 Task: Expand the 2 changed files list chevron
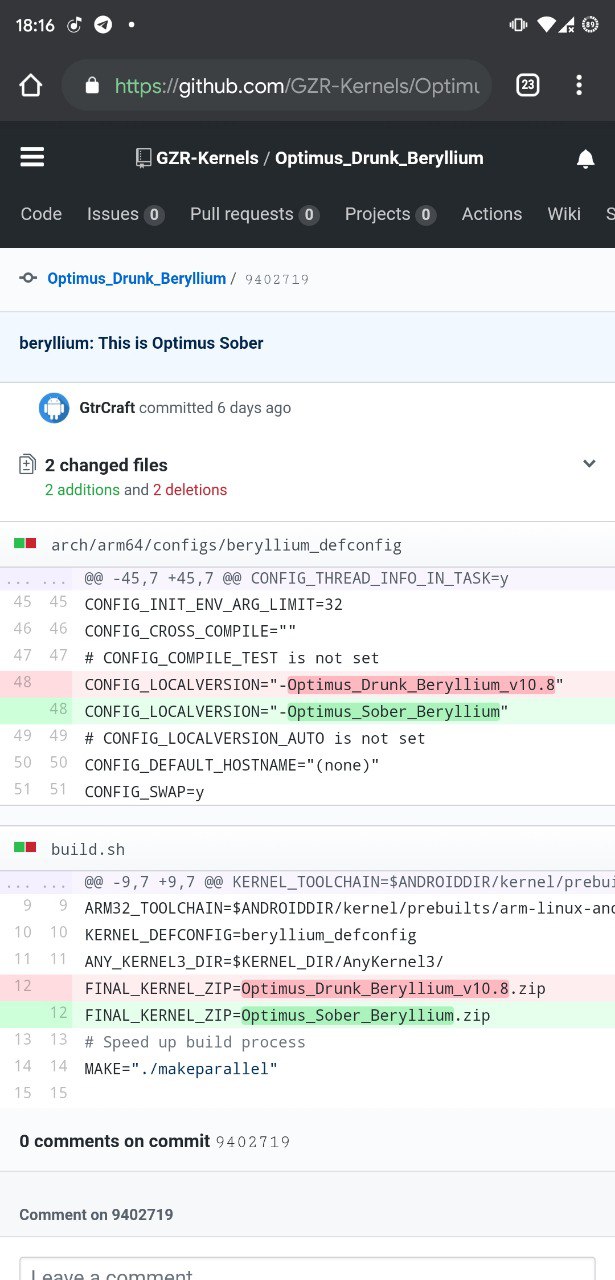[589, 463]
